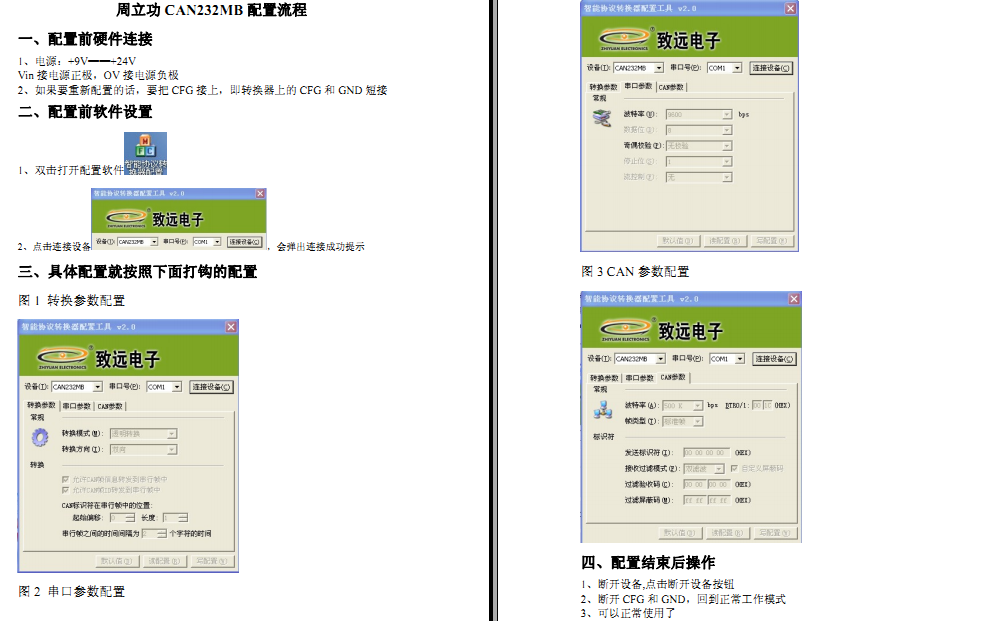Click 致远电子 logo in dialog with 9600 baud

(660, 40)
